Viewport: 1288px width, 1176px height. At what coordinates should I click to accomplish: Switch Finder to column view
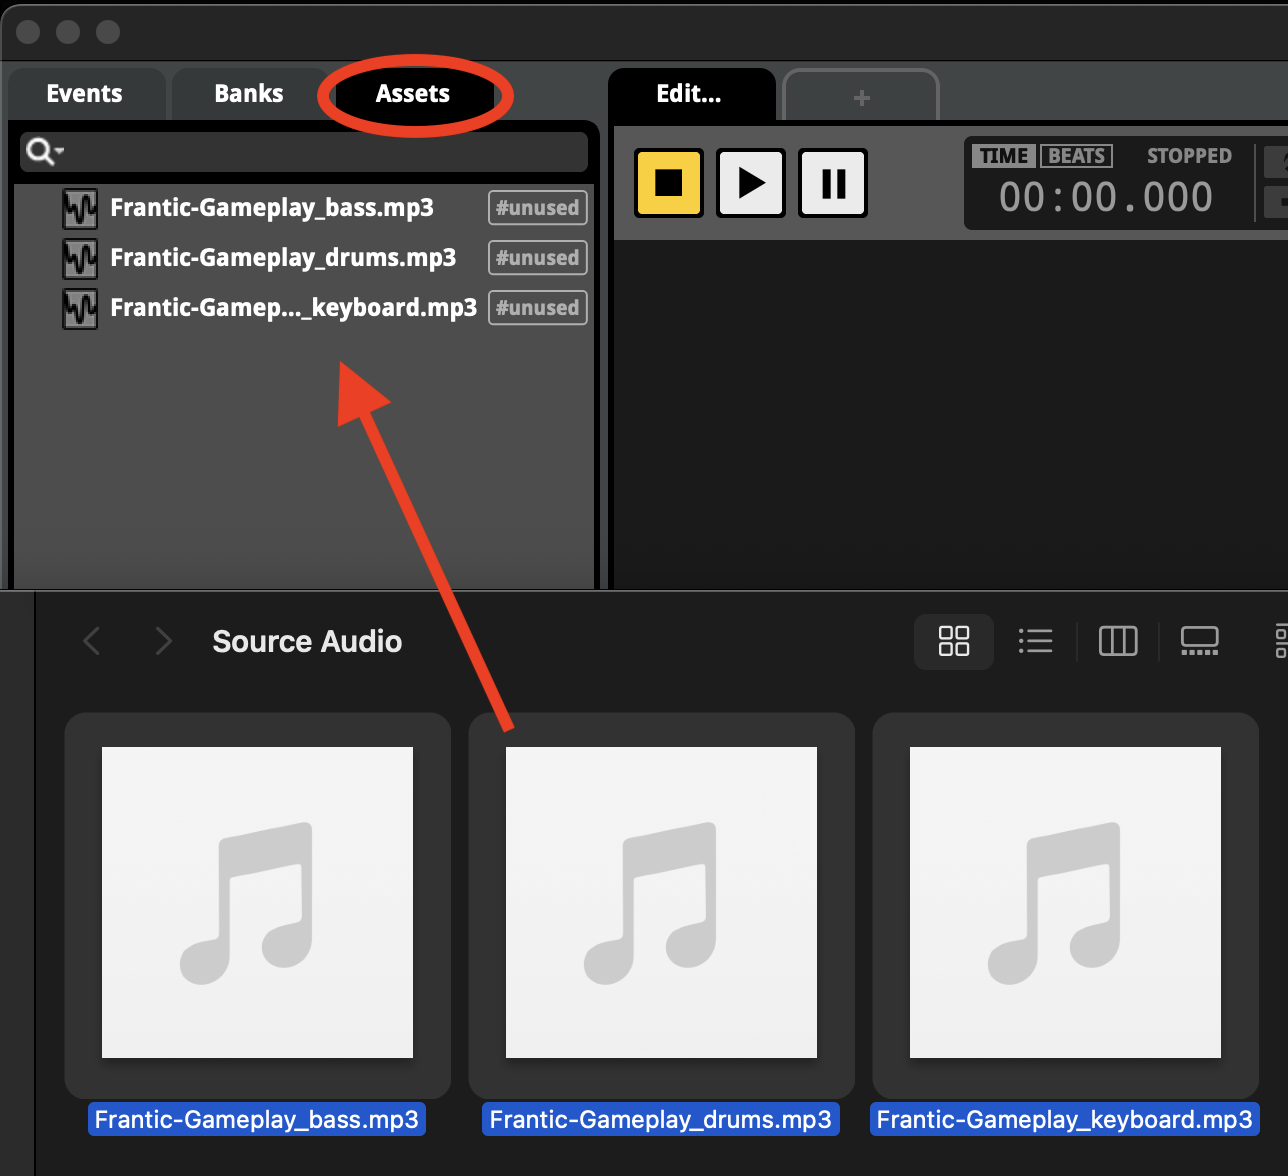click(1117, 641)
